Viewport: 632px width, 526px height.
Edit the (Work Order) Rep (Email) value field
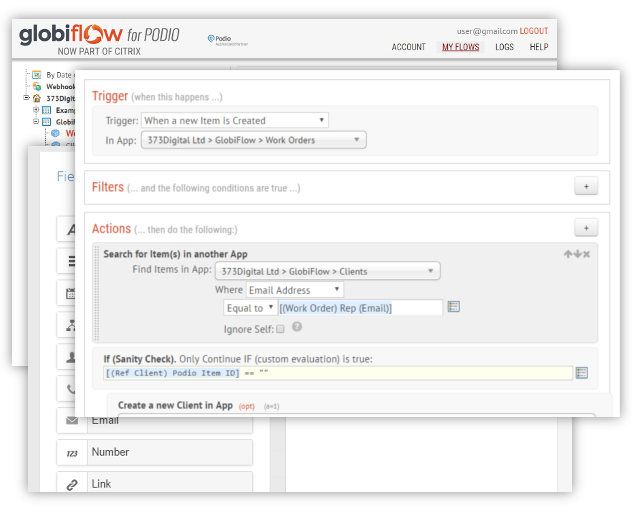click(361, 308)
